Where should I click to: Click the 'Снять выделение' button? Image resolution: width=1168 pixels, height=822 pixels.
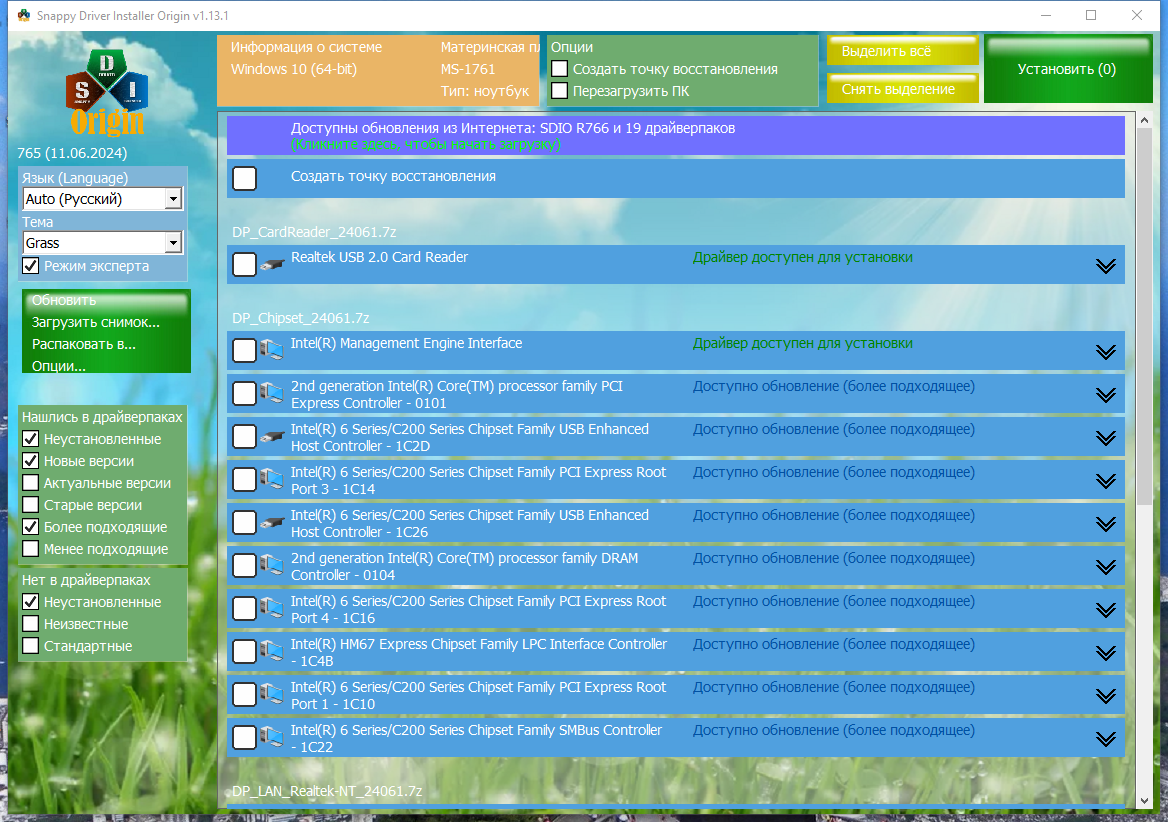pyautogui.click(x=902, y=89)
